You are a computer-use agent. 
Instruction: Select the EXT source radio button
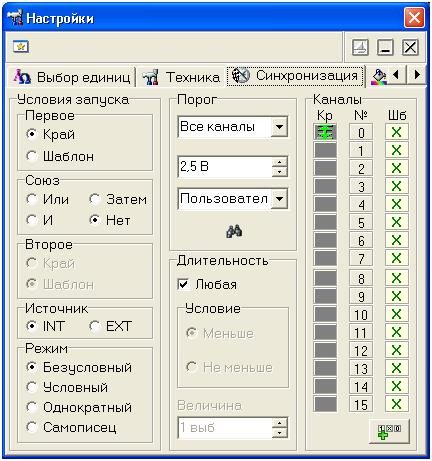pos(111,326)
